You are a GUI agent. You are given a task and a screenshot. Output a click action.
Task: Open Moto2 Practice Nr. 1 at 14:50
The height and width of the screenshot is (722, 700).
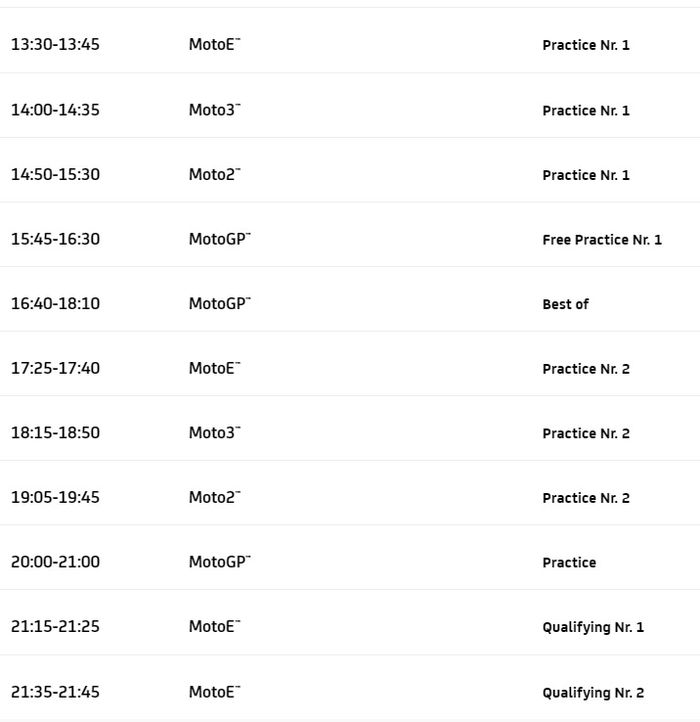pyautogui.click(x=586, y=176)
